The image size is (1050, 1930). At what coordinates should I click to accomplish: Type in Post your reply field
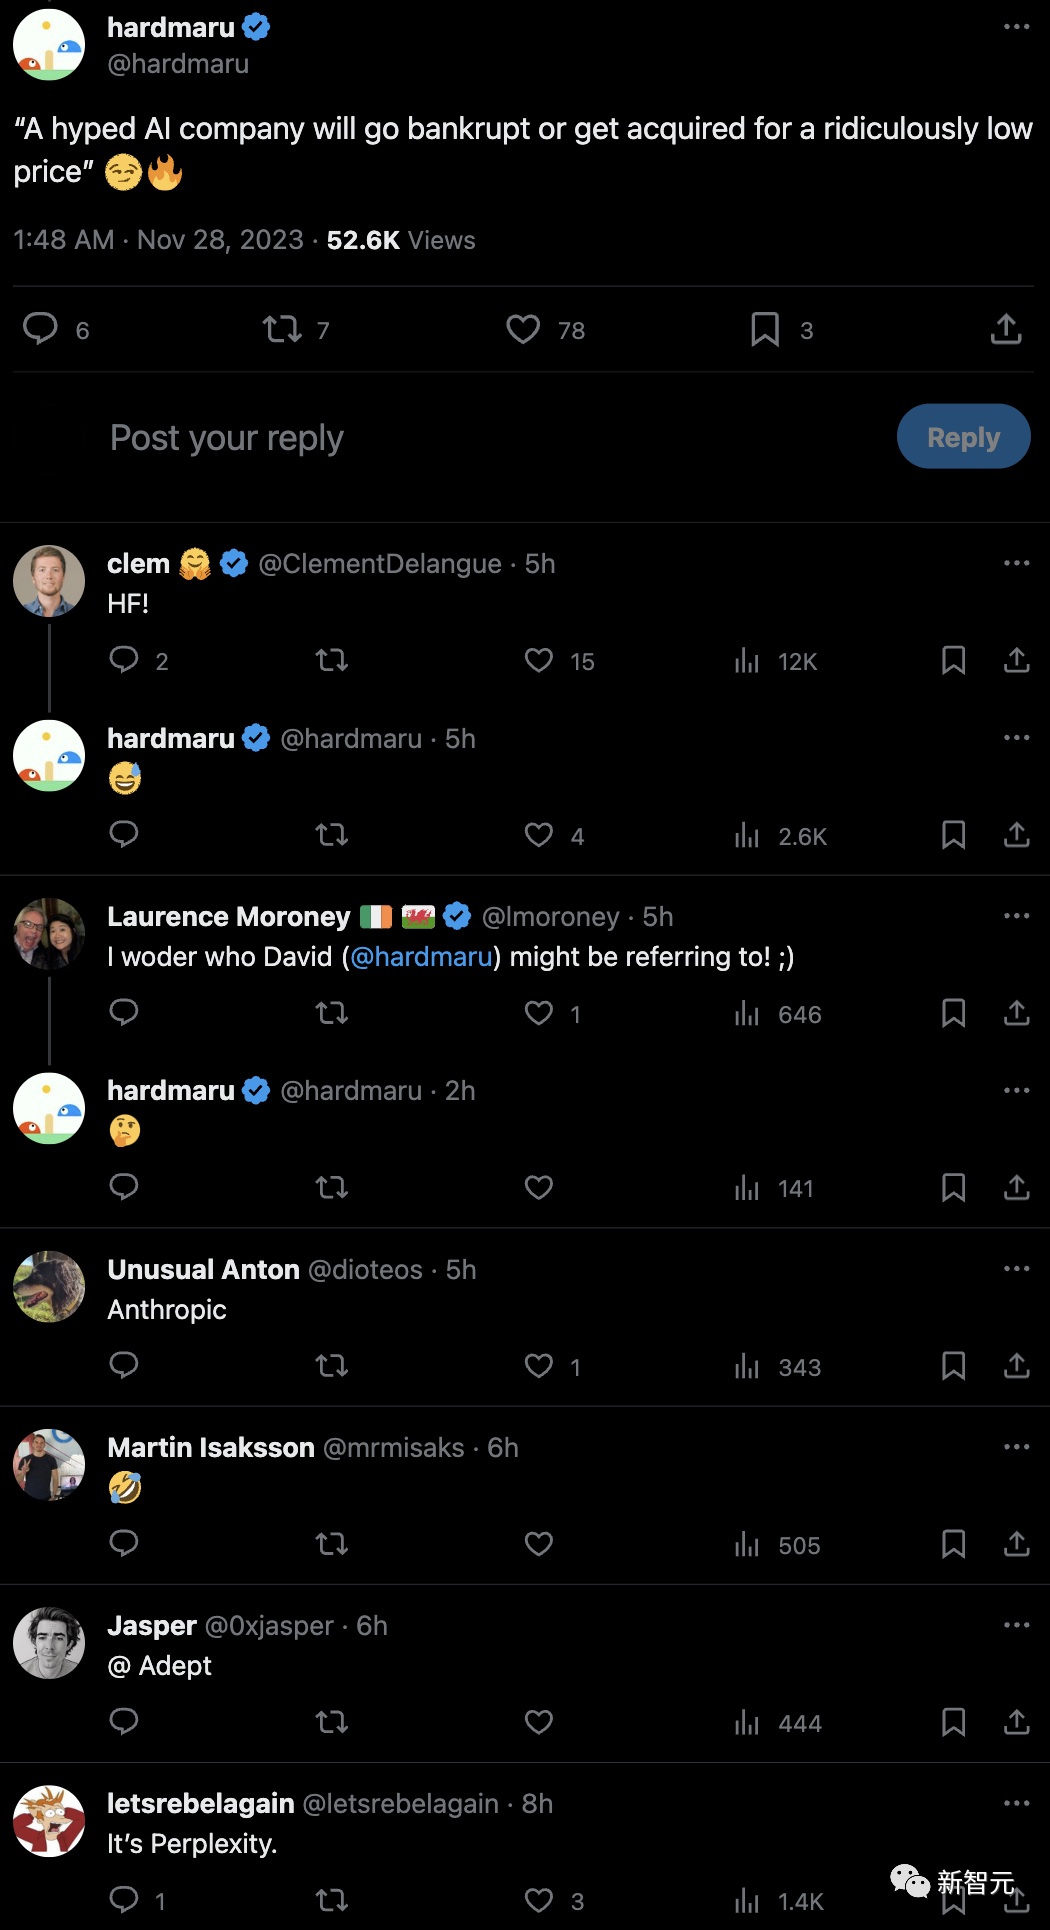tap(400, 438)
